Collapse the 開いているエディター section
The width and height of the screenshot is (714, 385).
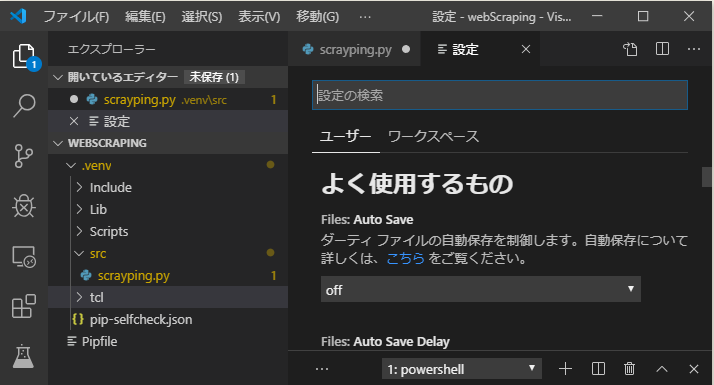58,77
